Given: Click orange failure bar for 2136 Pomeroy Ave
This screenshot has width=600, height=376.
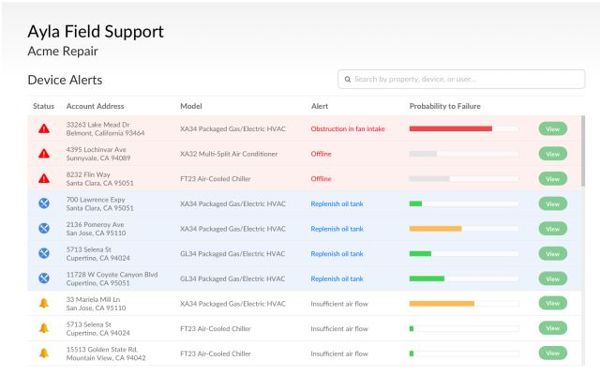Looking at the screenshot, I should click(x=435, y=229).
